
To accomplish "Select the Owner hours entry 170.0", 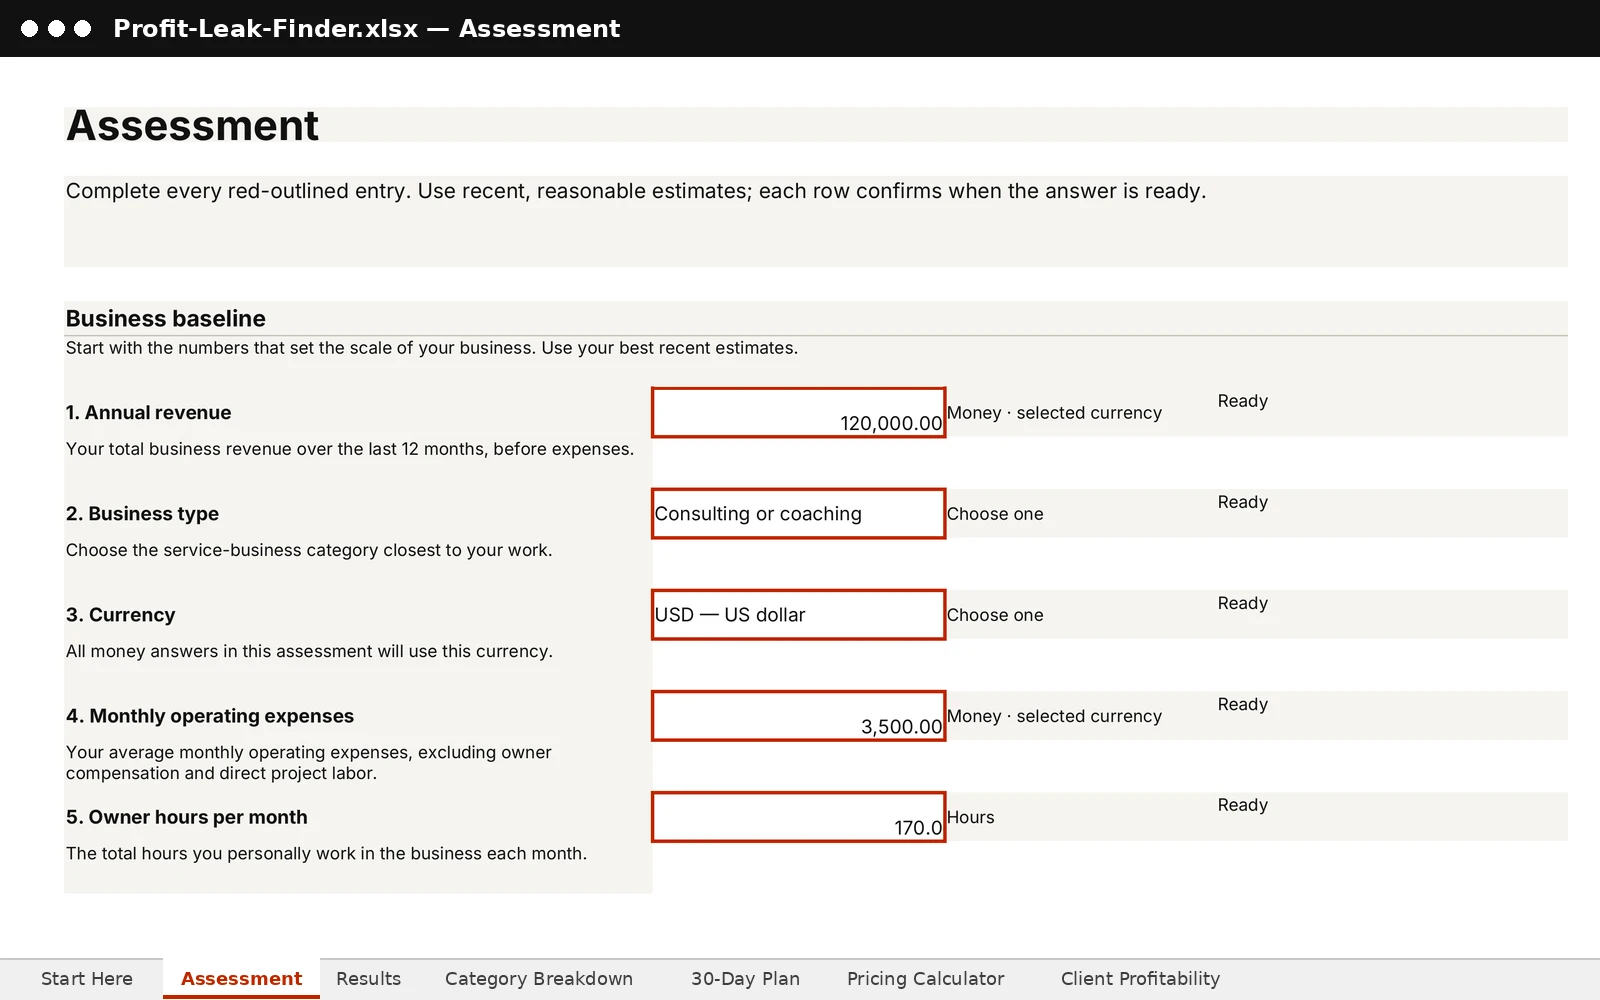I will pyautogui.click(x=798, y=817).
